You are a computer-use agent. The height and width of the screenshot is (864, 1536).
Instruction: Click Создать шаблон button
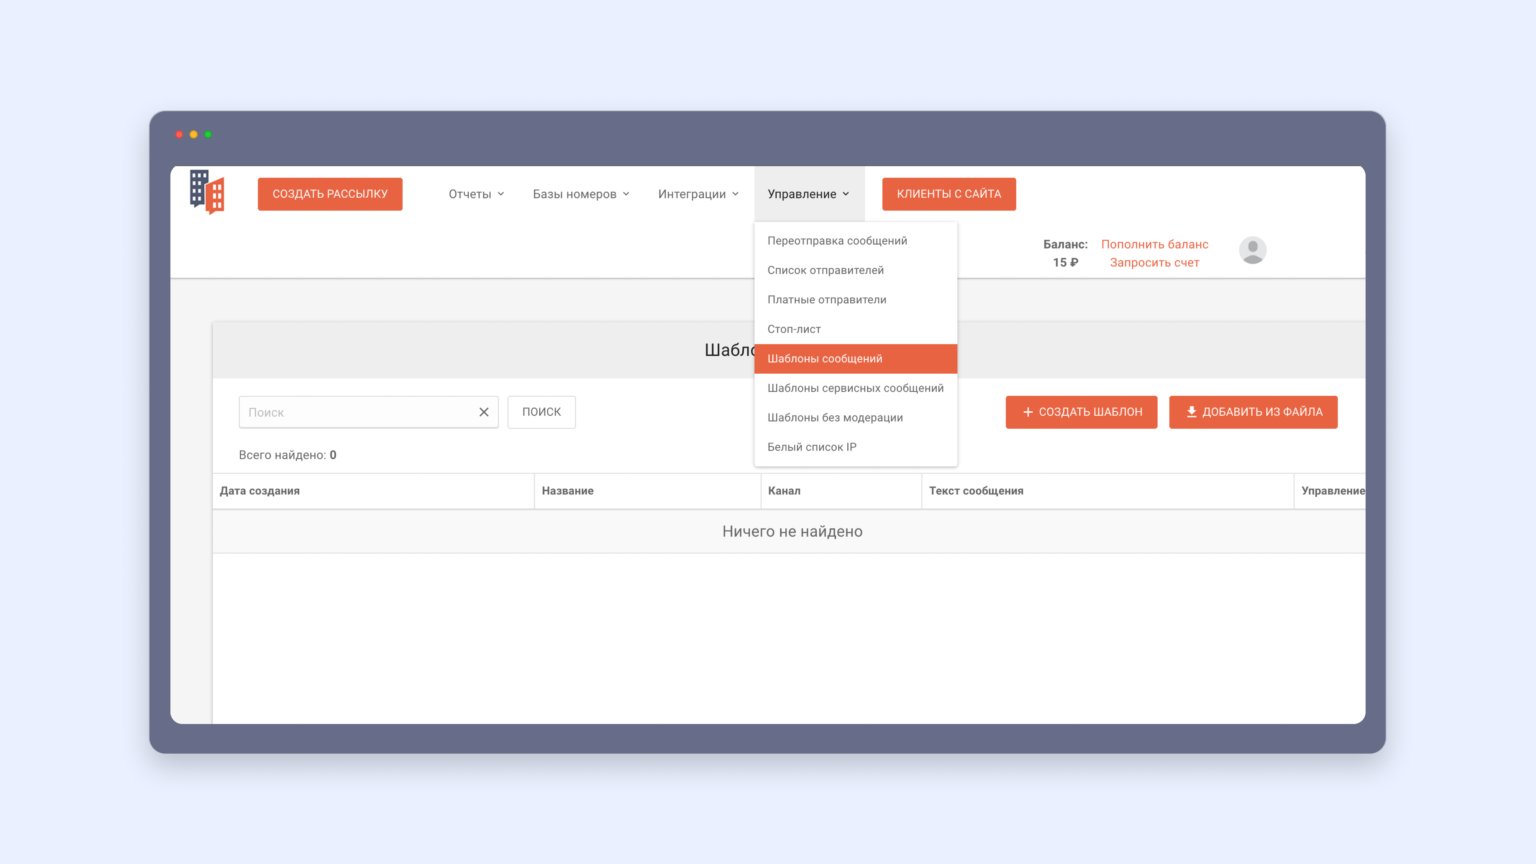[1081, 412]
